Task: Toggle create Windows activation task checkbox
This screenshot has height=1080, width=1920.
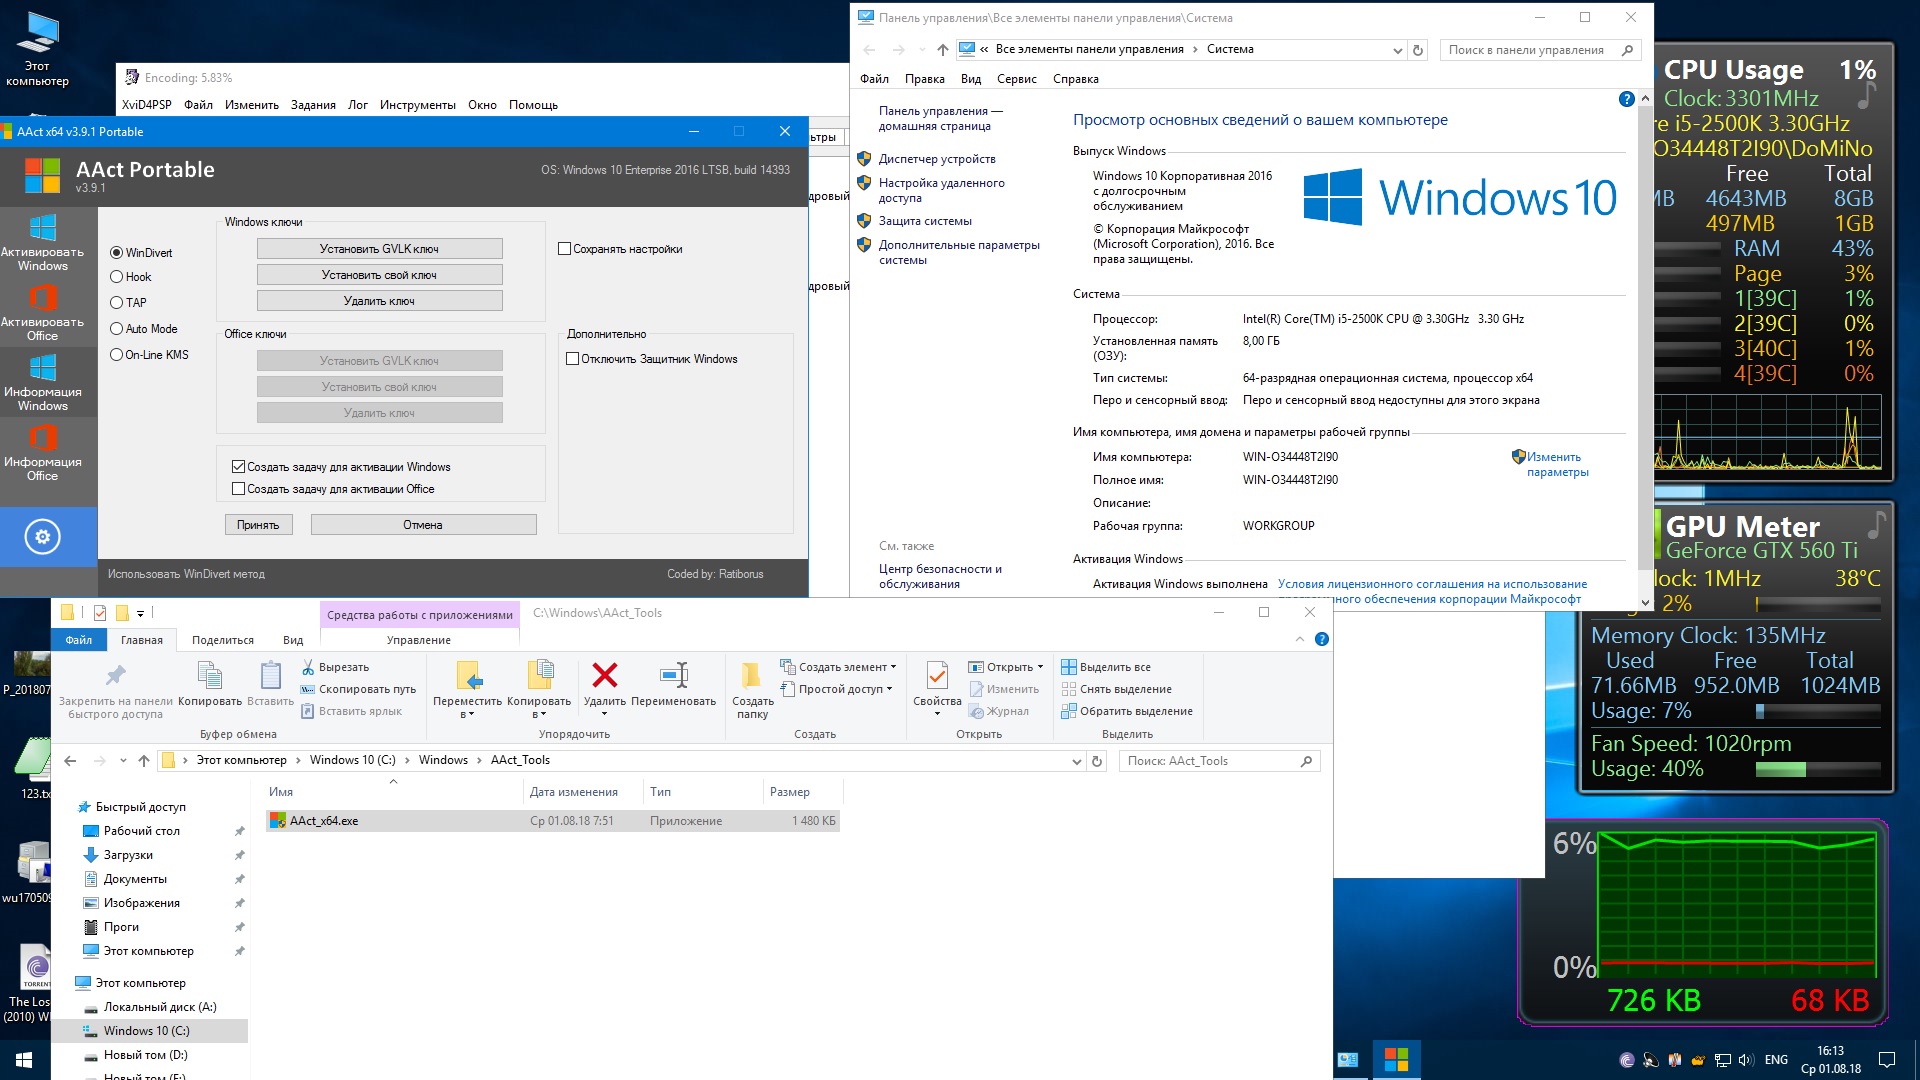Action: pos(238,467)
